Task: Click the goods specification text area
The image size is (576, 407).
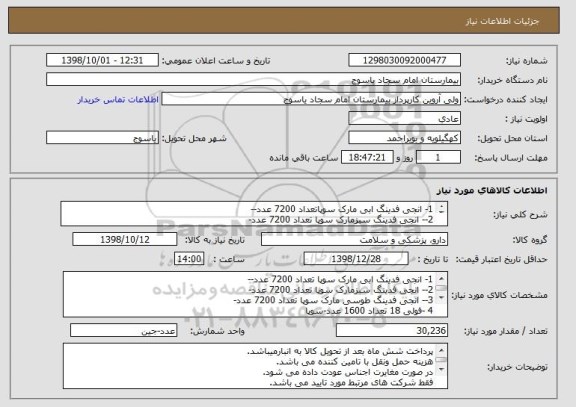Action: coord(255,295)
